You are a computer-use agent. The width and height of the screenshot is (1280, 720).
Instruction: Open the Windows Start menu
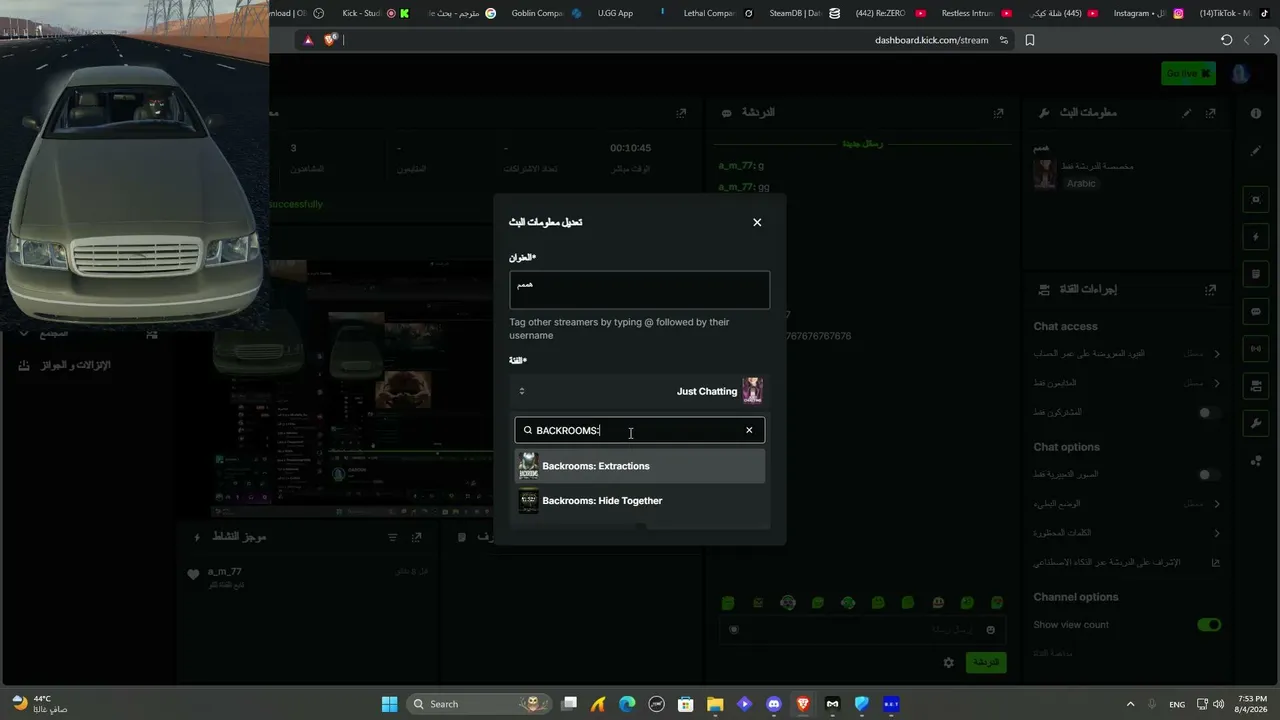(x=389, y=704)
